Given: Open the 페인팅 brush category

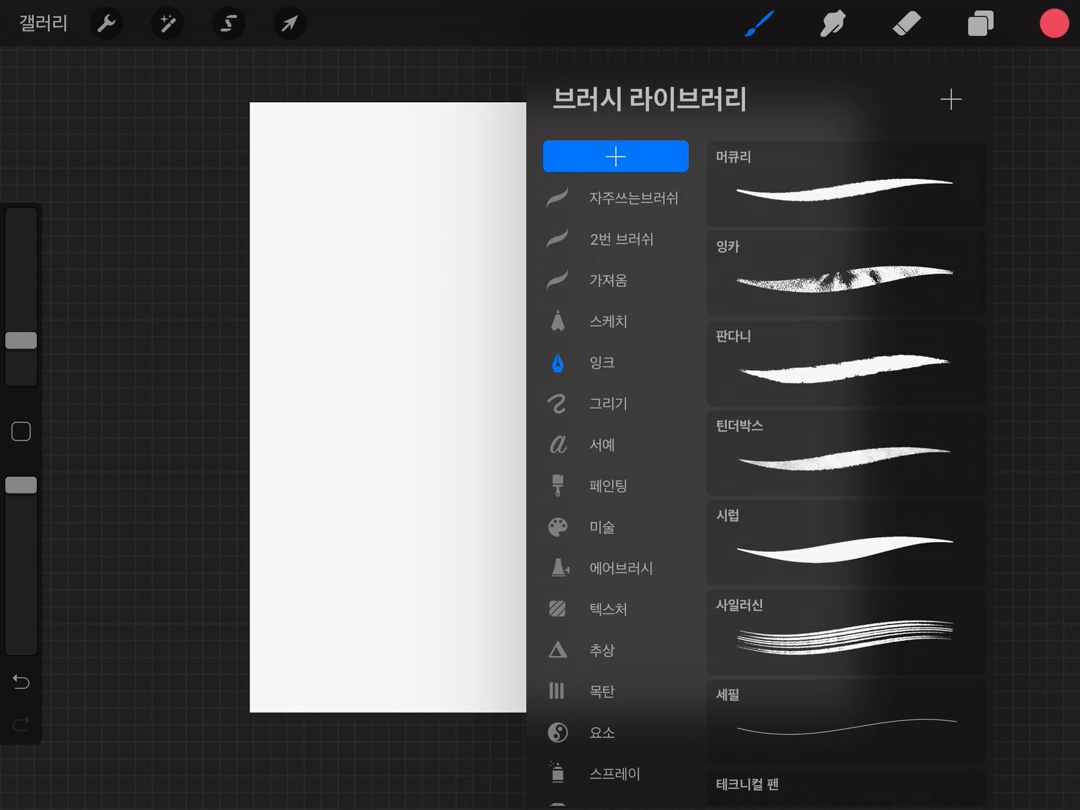Looking at the screenshot, I should pyautogui.click(x=608, y=486).
